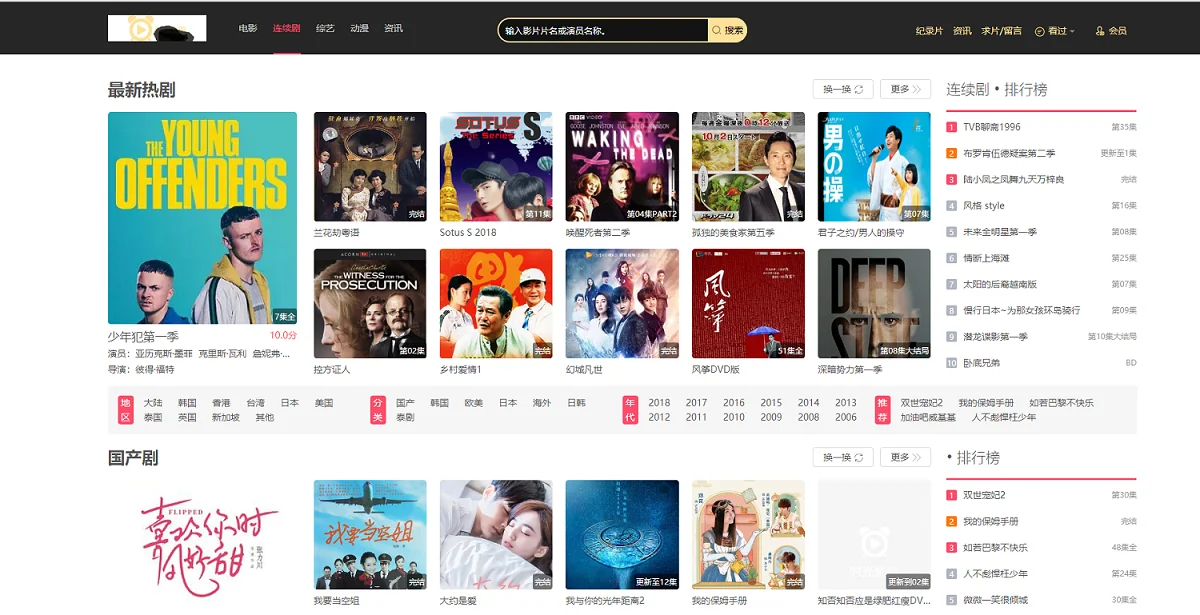Open the 综艺 navigation tab

tap(325, 29)
